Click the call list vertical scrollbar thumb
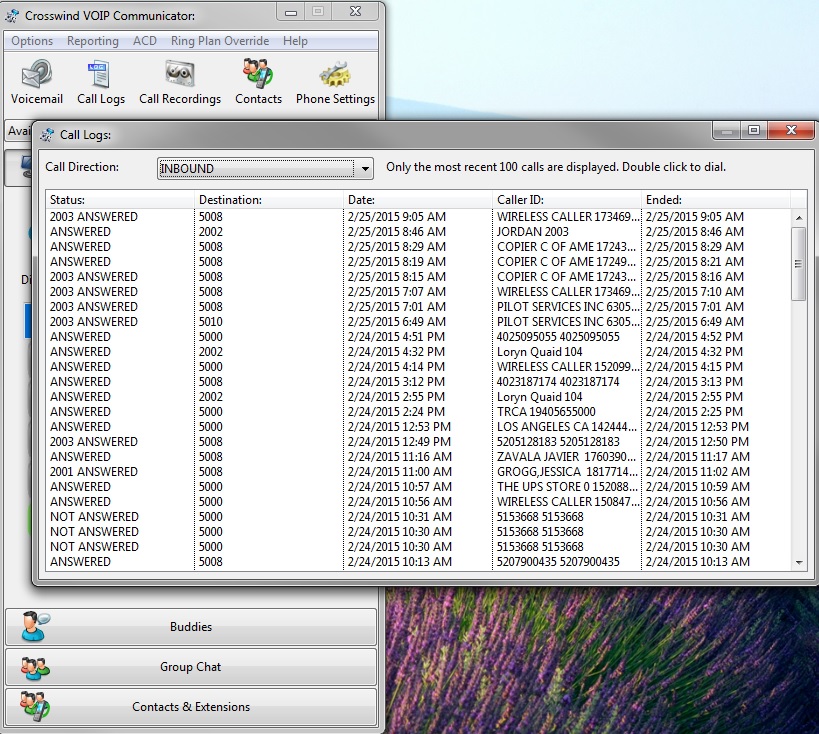The width and height of the screenshot is (819, 734). 798,263
